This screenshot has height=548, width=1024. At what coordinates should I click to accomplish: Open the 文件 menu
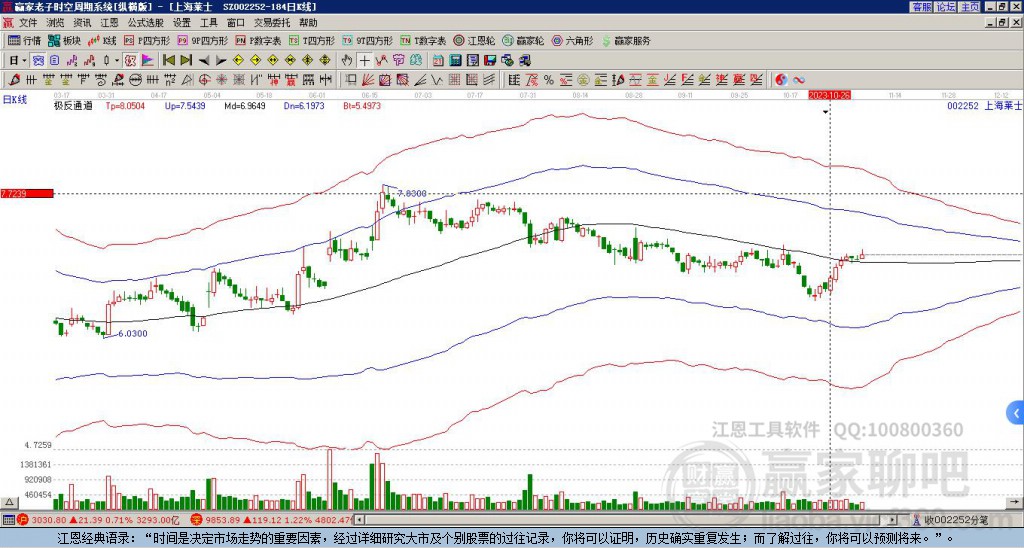(x=28, y=23)
